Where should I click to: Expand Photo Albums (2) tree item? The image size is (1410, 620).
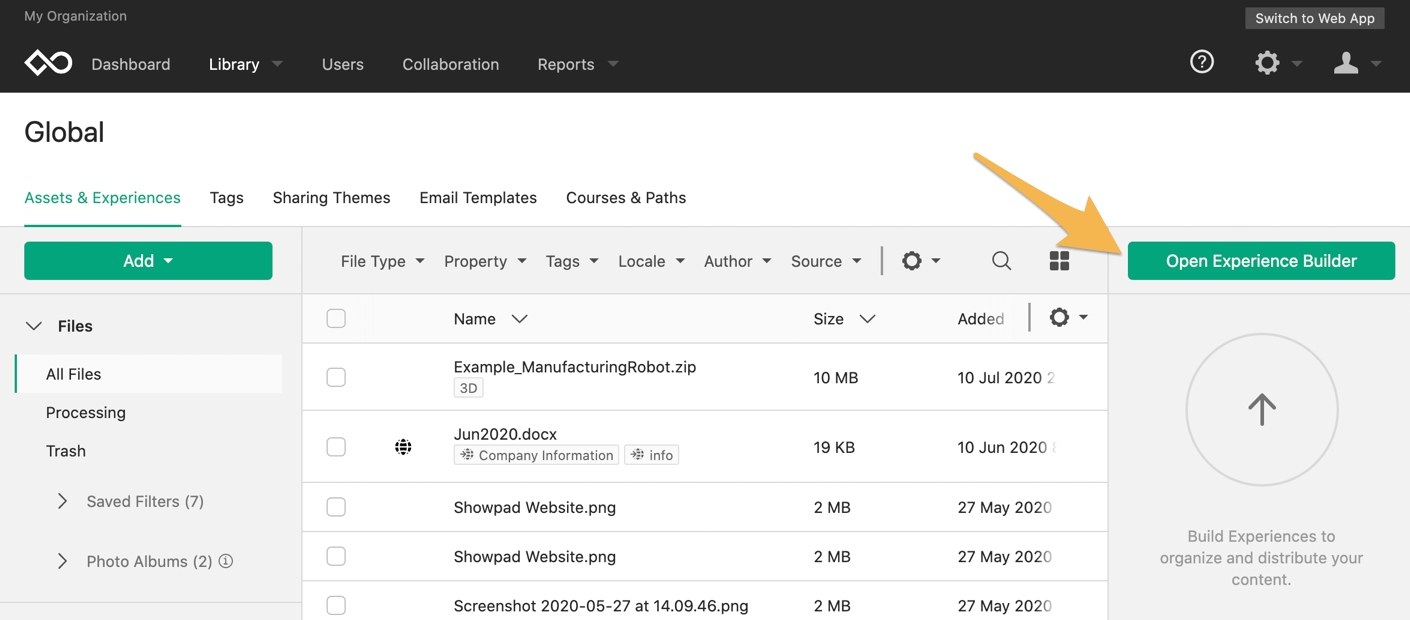(62, 561)
